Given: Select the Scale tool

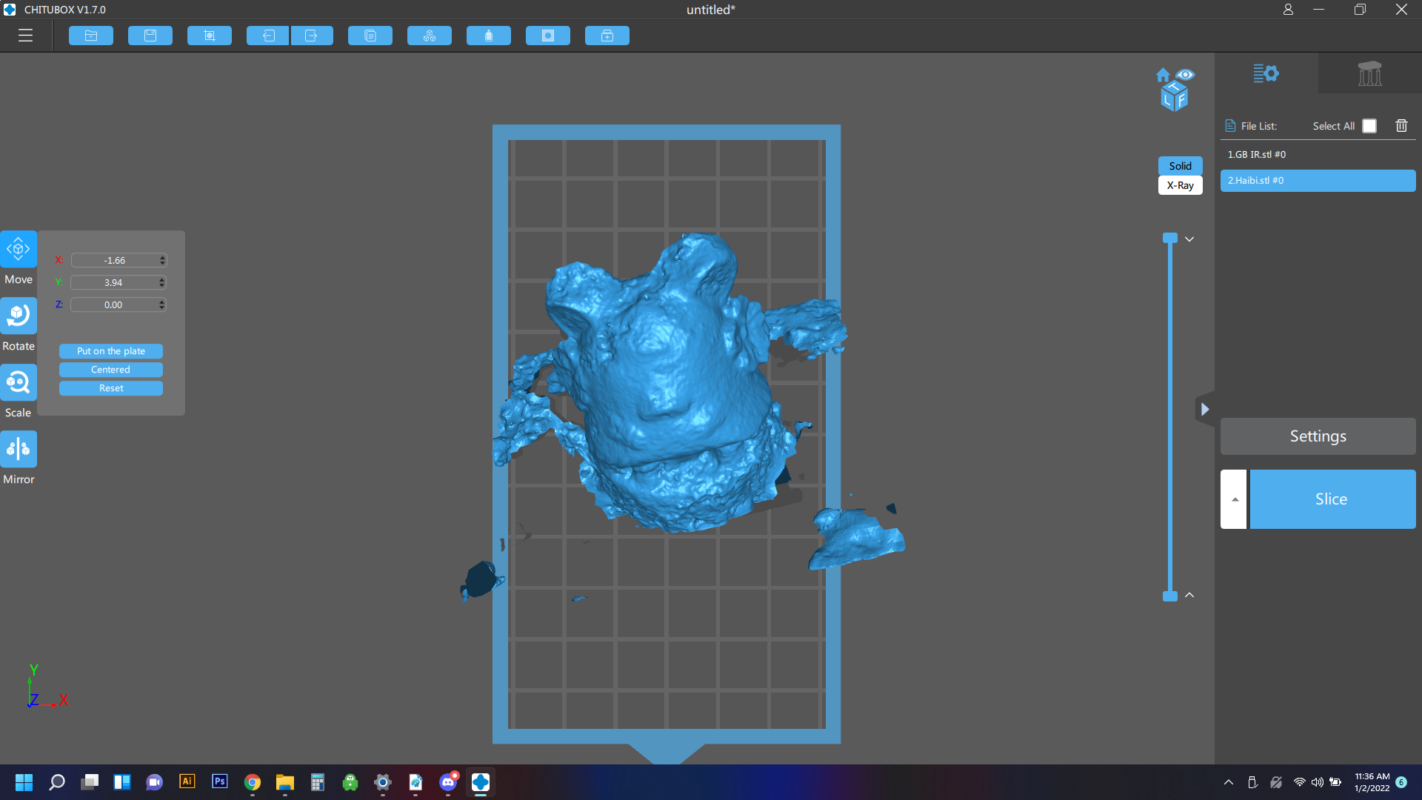Looking at the screenshot, I should pyautogui.click(x=19, y=383).
